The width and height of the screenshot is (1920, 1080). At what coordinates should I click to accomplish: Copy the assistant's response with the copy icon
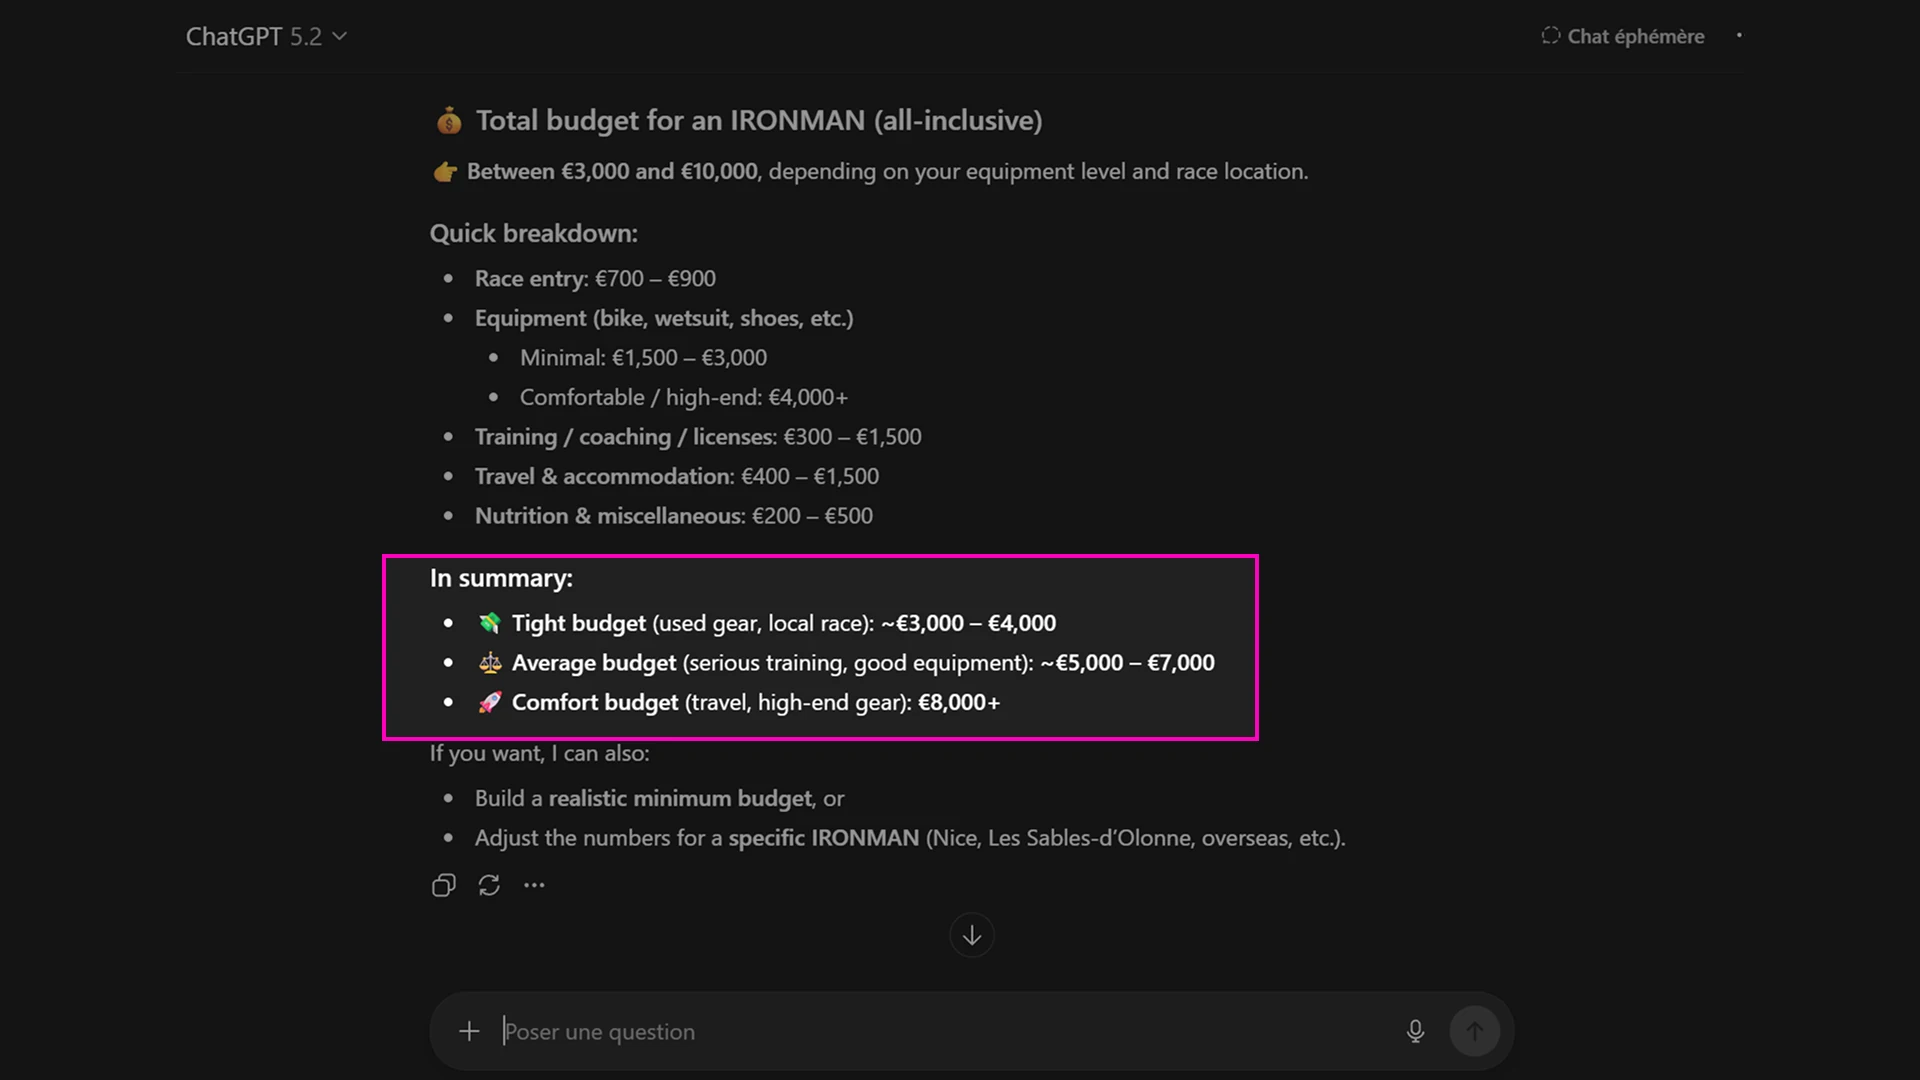pyautogui.click(x=443, y=885)
